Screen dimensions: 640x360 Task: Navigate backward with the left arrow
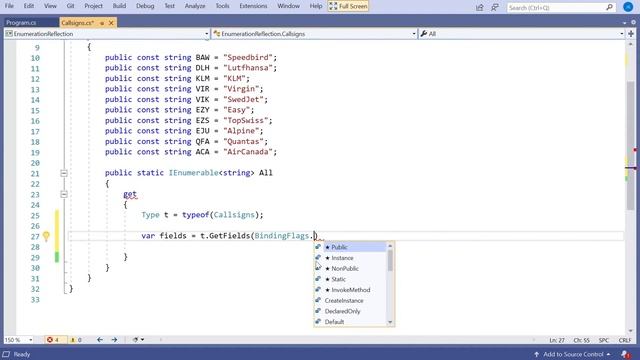100,340
